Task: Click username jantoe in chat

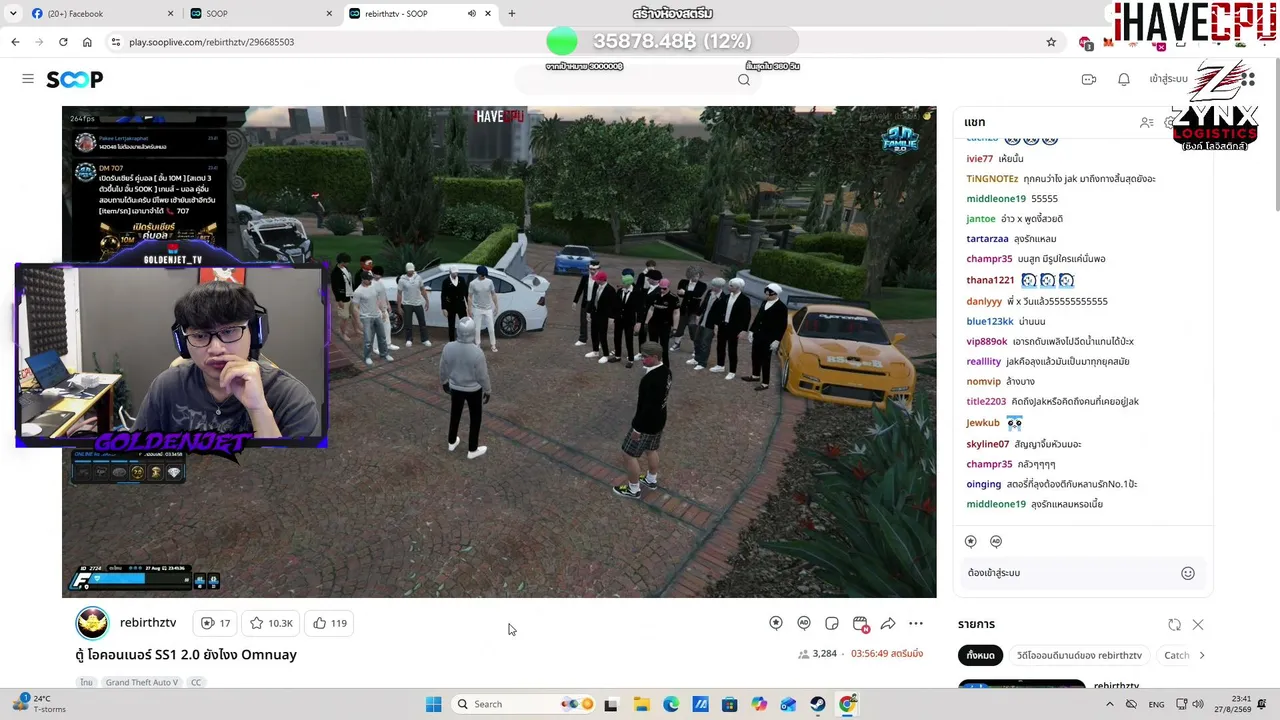Action: 981,219
